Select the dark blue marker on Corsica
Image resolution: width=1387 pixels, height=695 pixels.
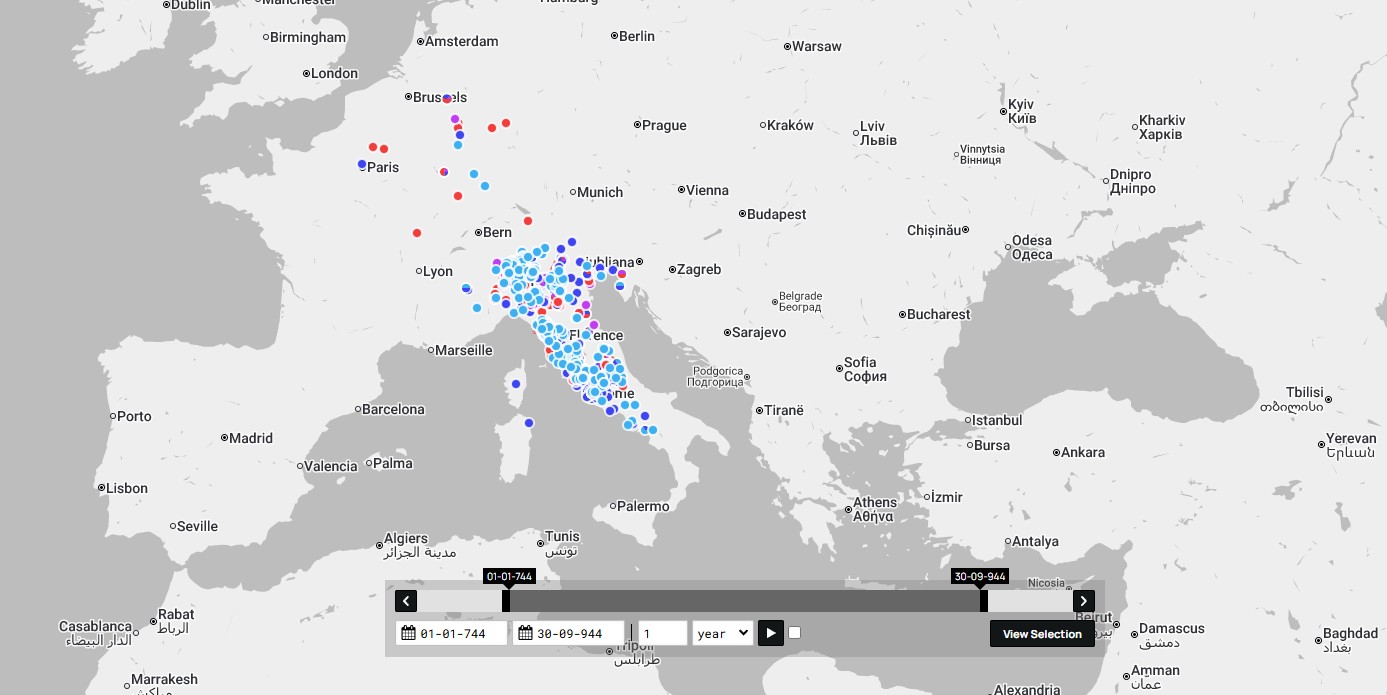click(x=516, y=383)
